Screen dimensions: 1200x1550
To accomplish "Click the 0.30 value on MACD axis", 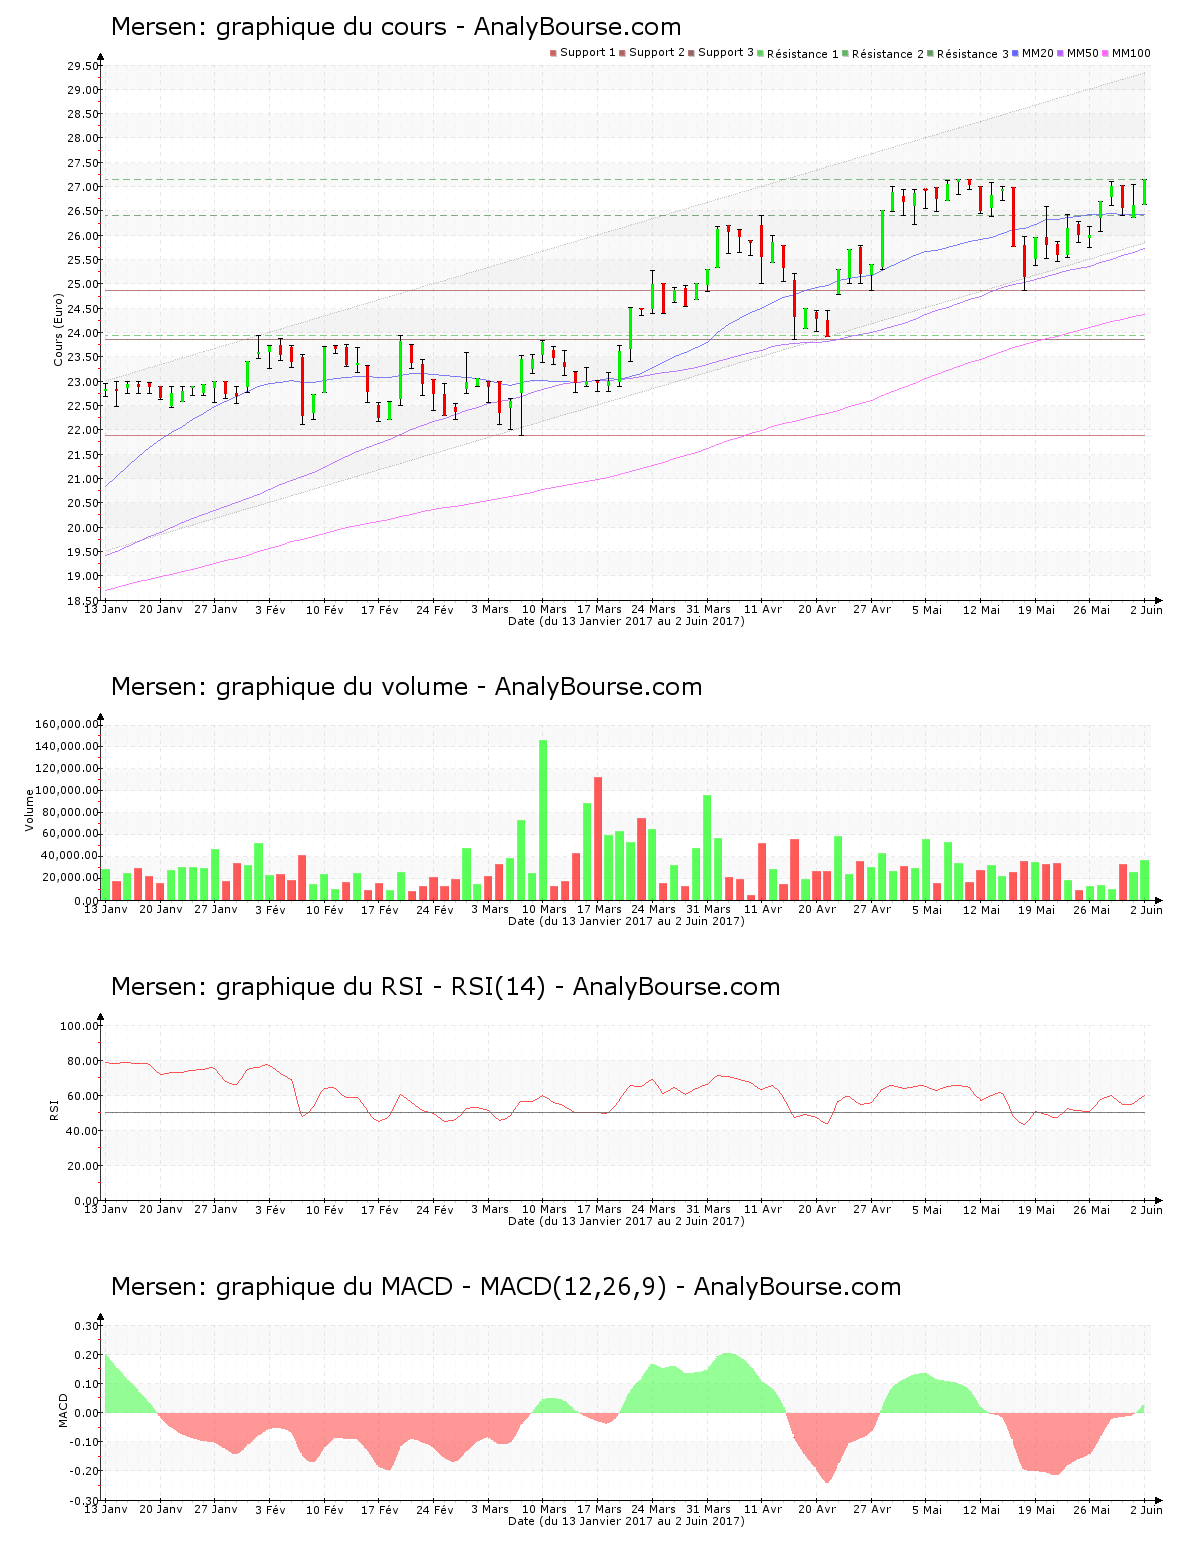I will coord(87,1326).
